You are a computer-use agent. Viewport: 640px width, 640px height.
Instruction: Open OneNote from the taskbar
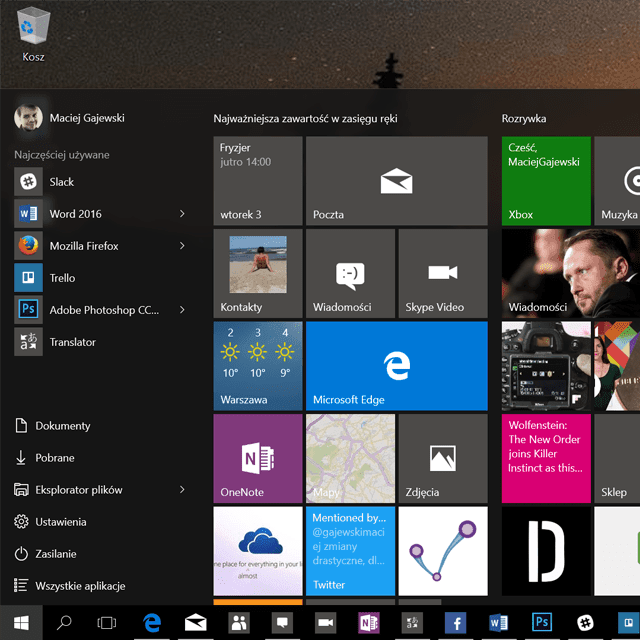(369, 622)
